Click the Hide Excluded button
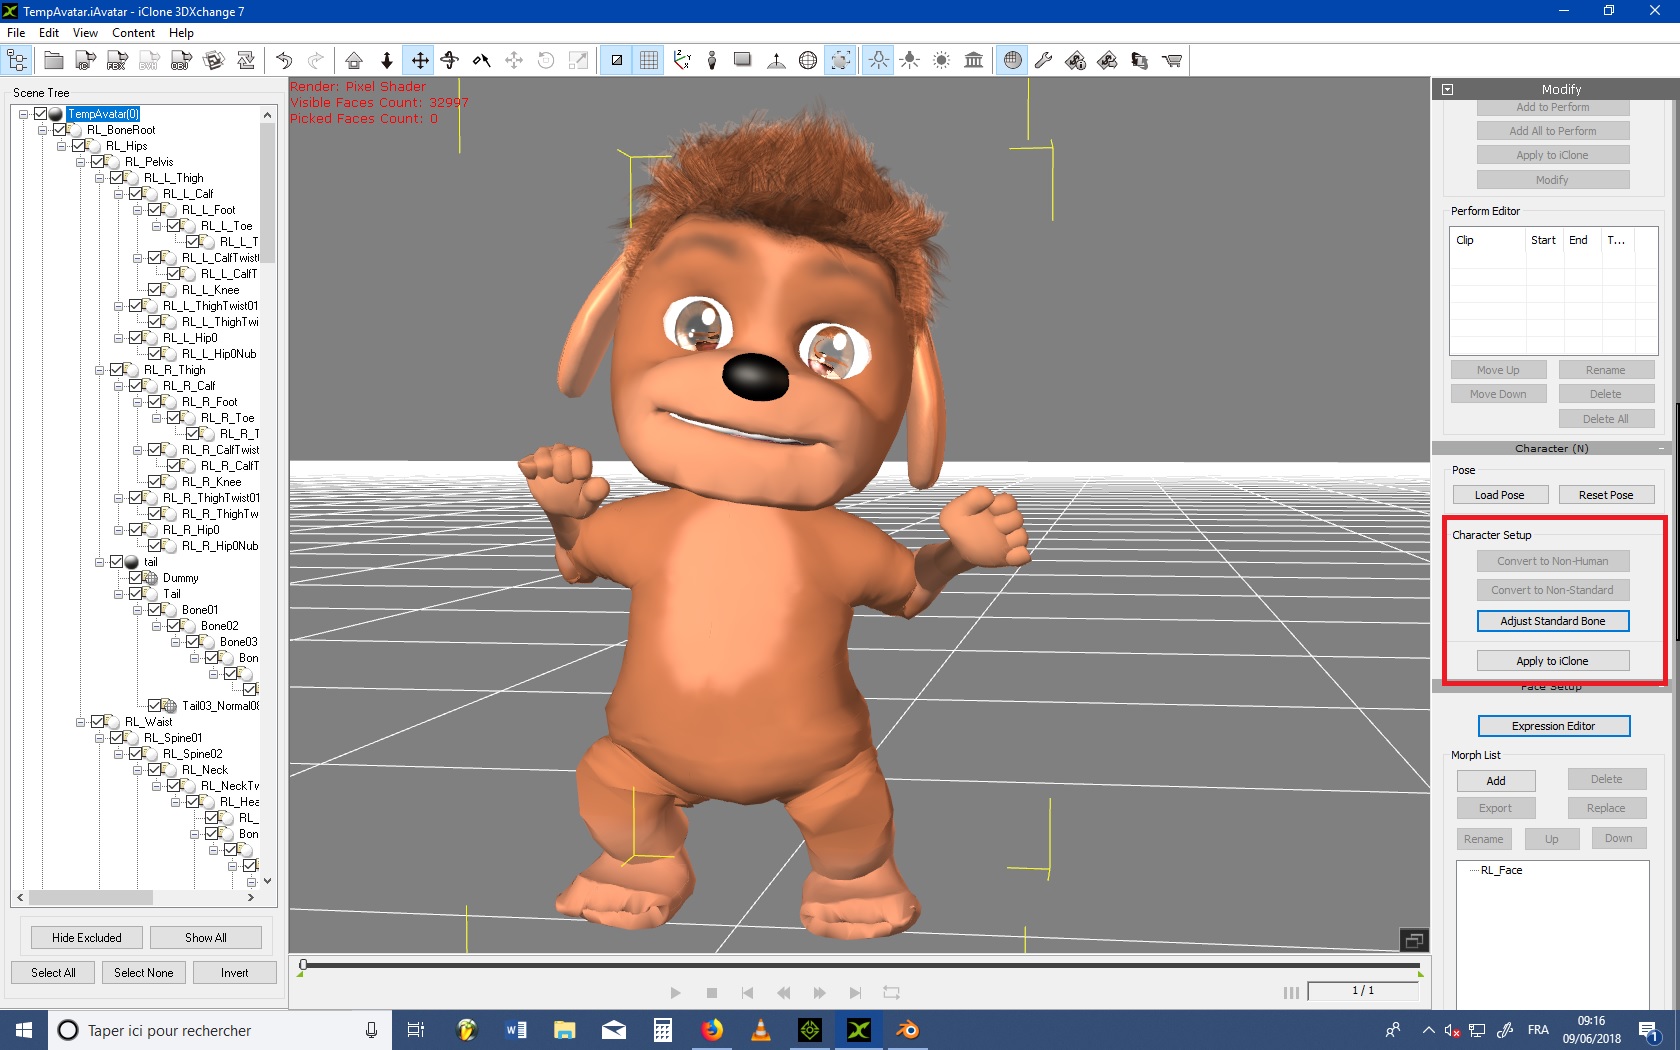1680x1050 pixels. tap(87, 938)
